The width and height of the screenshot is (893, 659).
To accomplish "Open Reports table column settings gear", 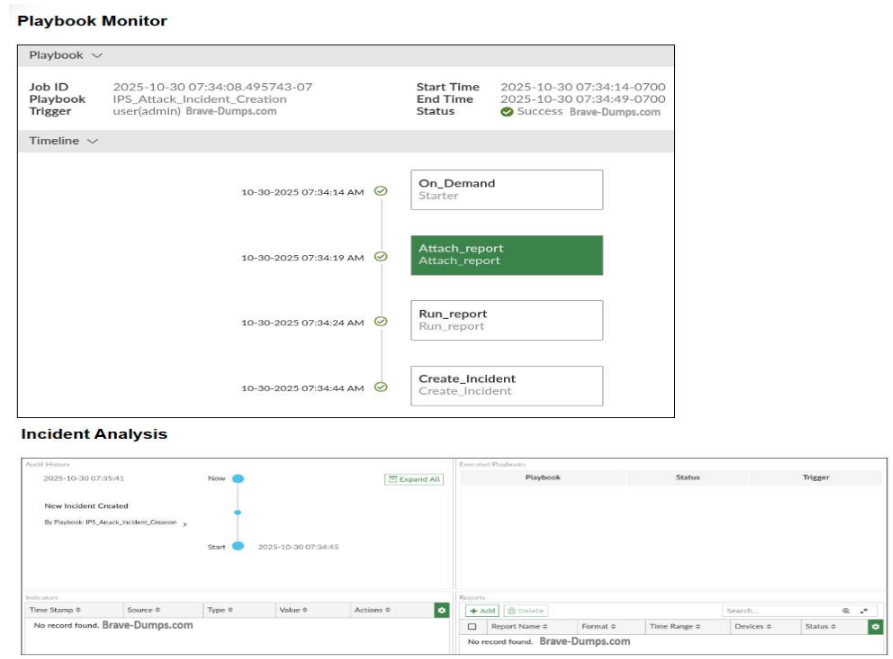I will point(876,626).
